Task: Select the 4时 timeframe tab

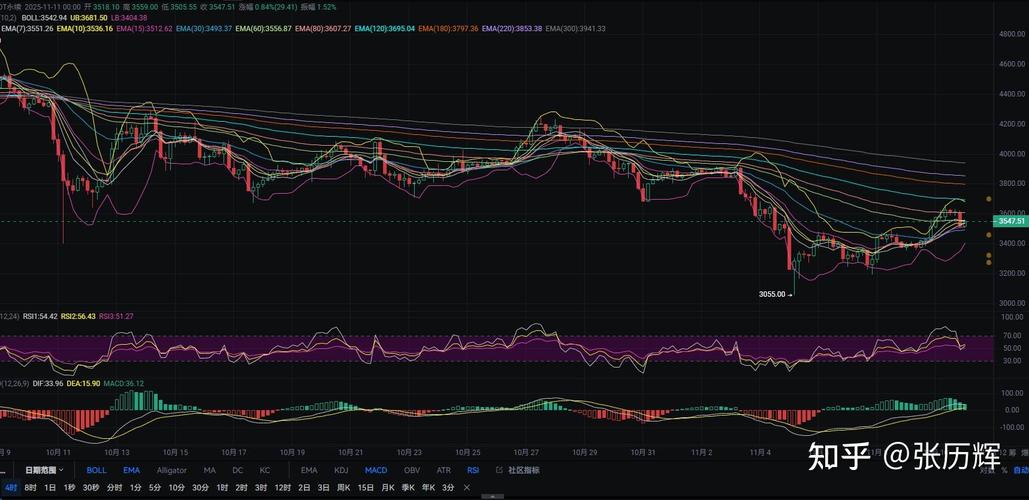Action: [x=9, y=487]
